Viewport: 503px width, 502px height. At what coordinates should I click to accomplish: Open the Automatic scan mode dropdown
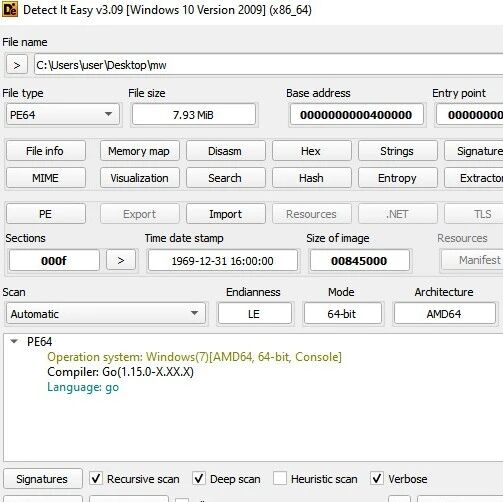tap(106, 314)
